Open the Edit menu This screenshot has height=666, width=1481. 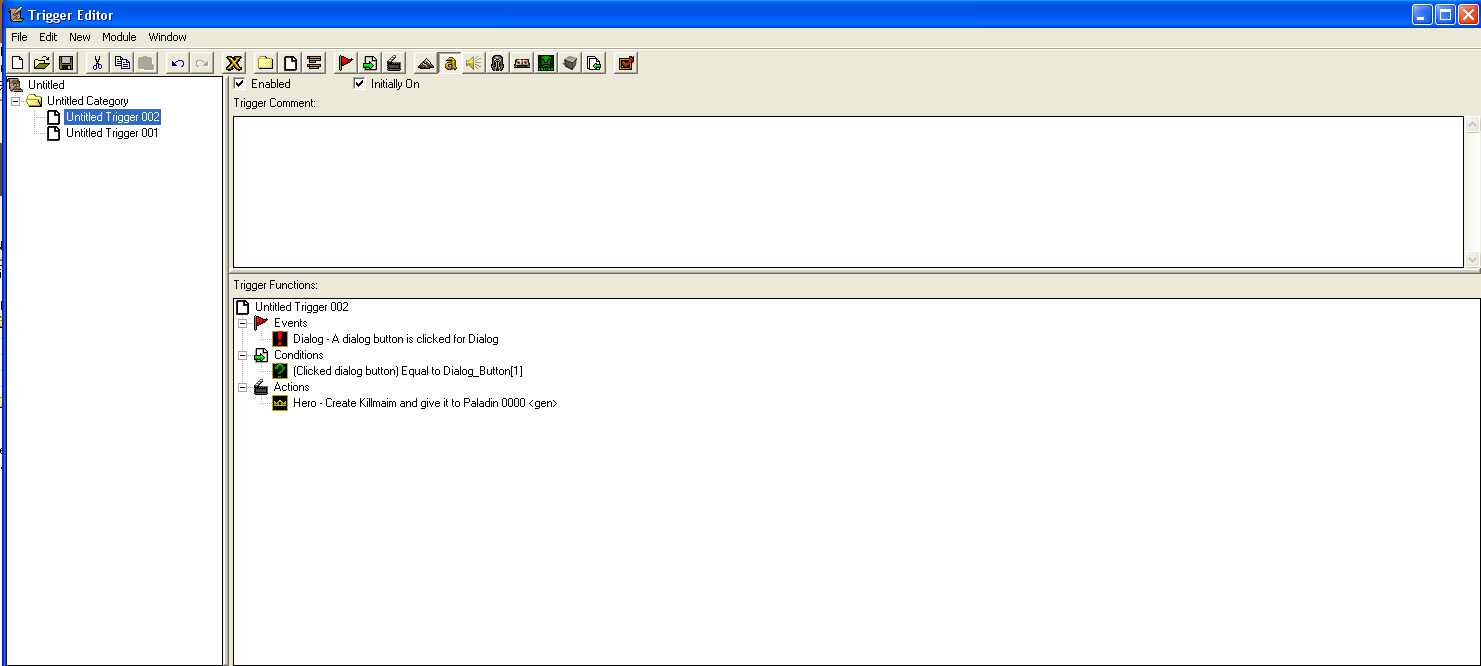[48, 37]
